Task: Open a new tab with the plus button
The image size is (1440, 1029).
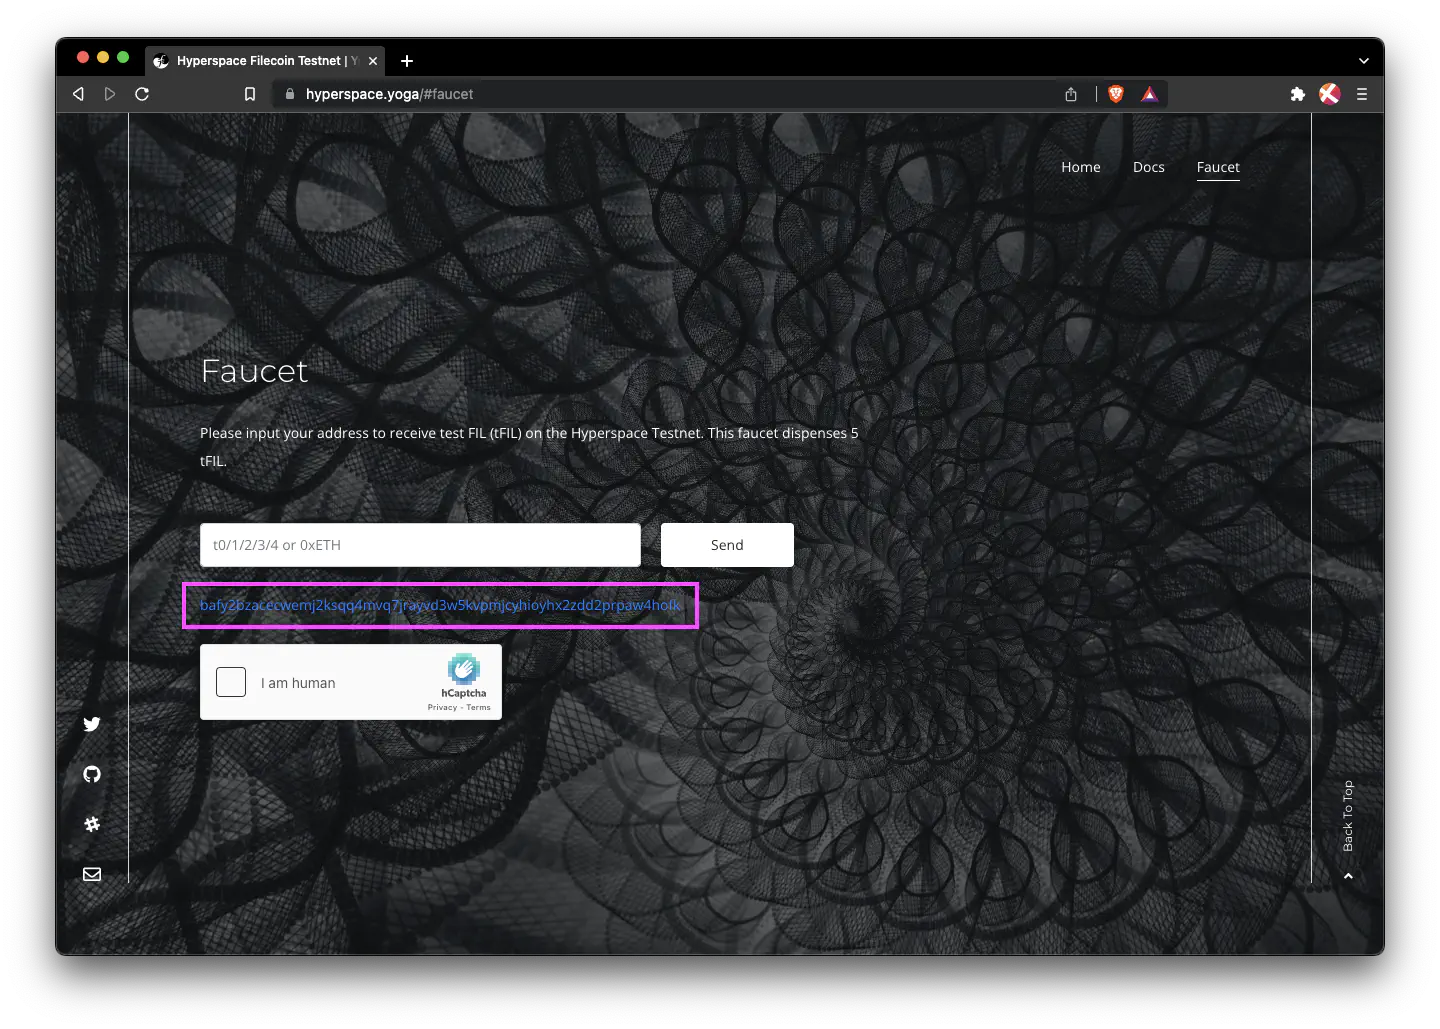Action: [407, 61]
